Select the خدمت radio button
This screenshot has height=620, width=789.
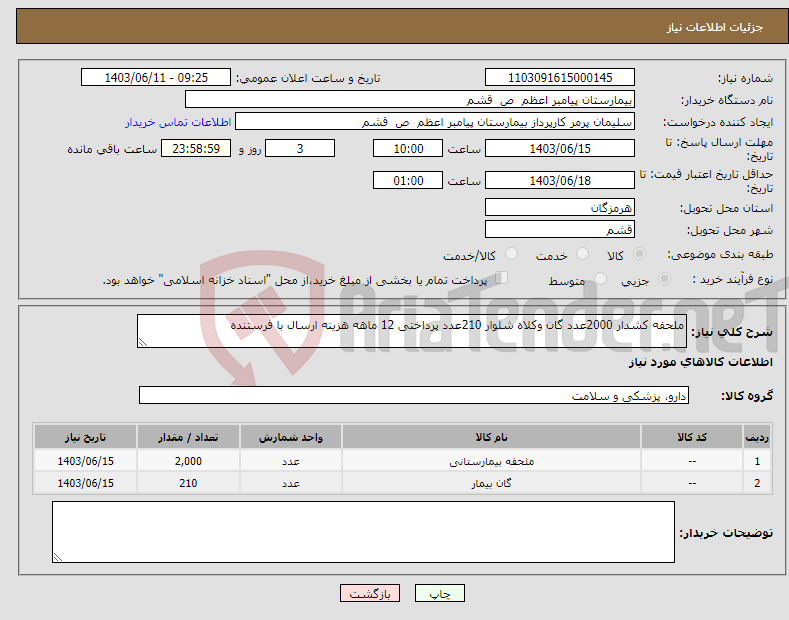click(582, 254)
